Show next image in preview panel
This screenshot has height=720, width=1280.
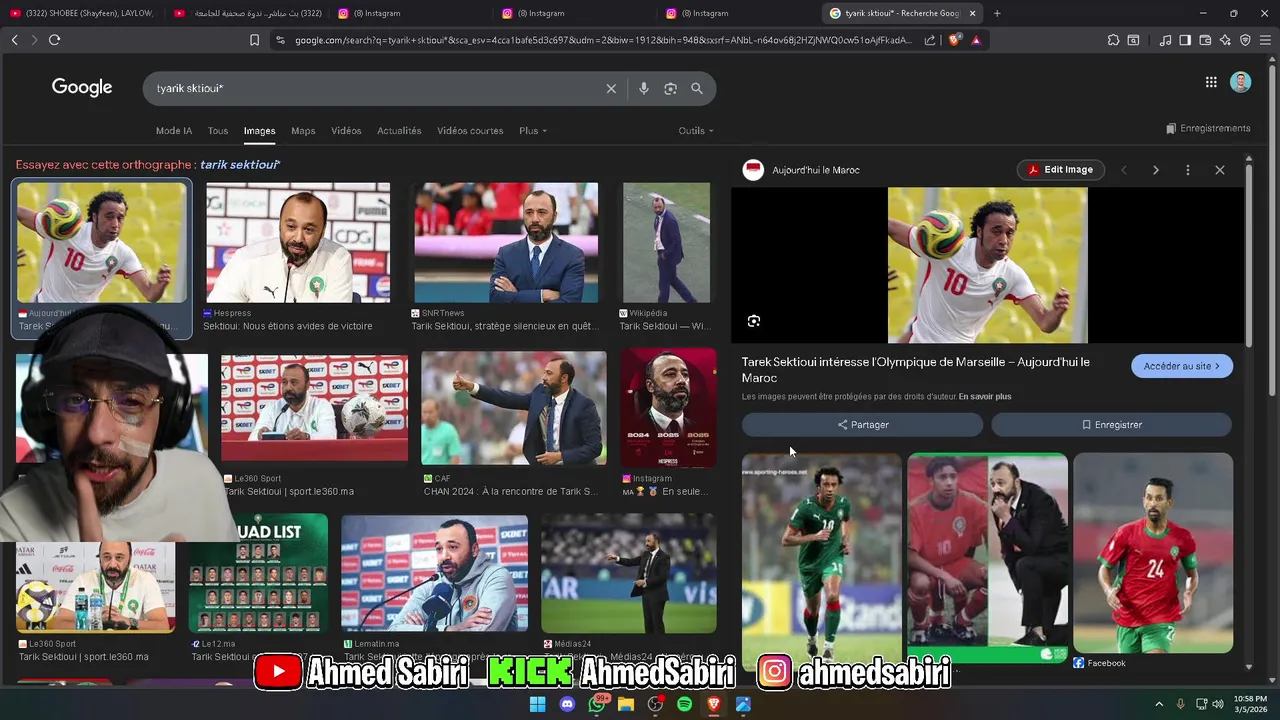[1156, 170]
